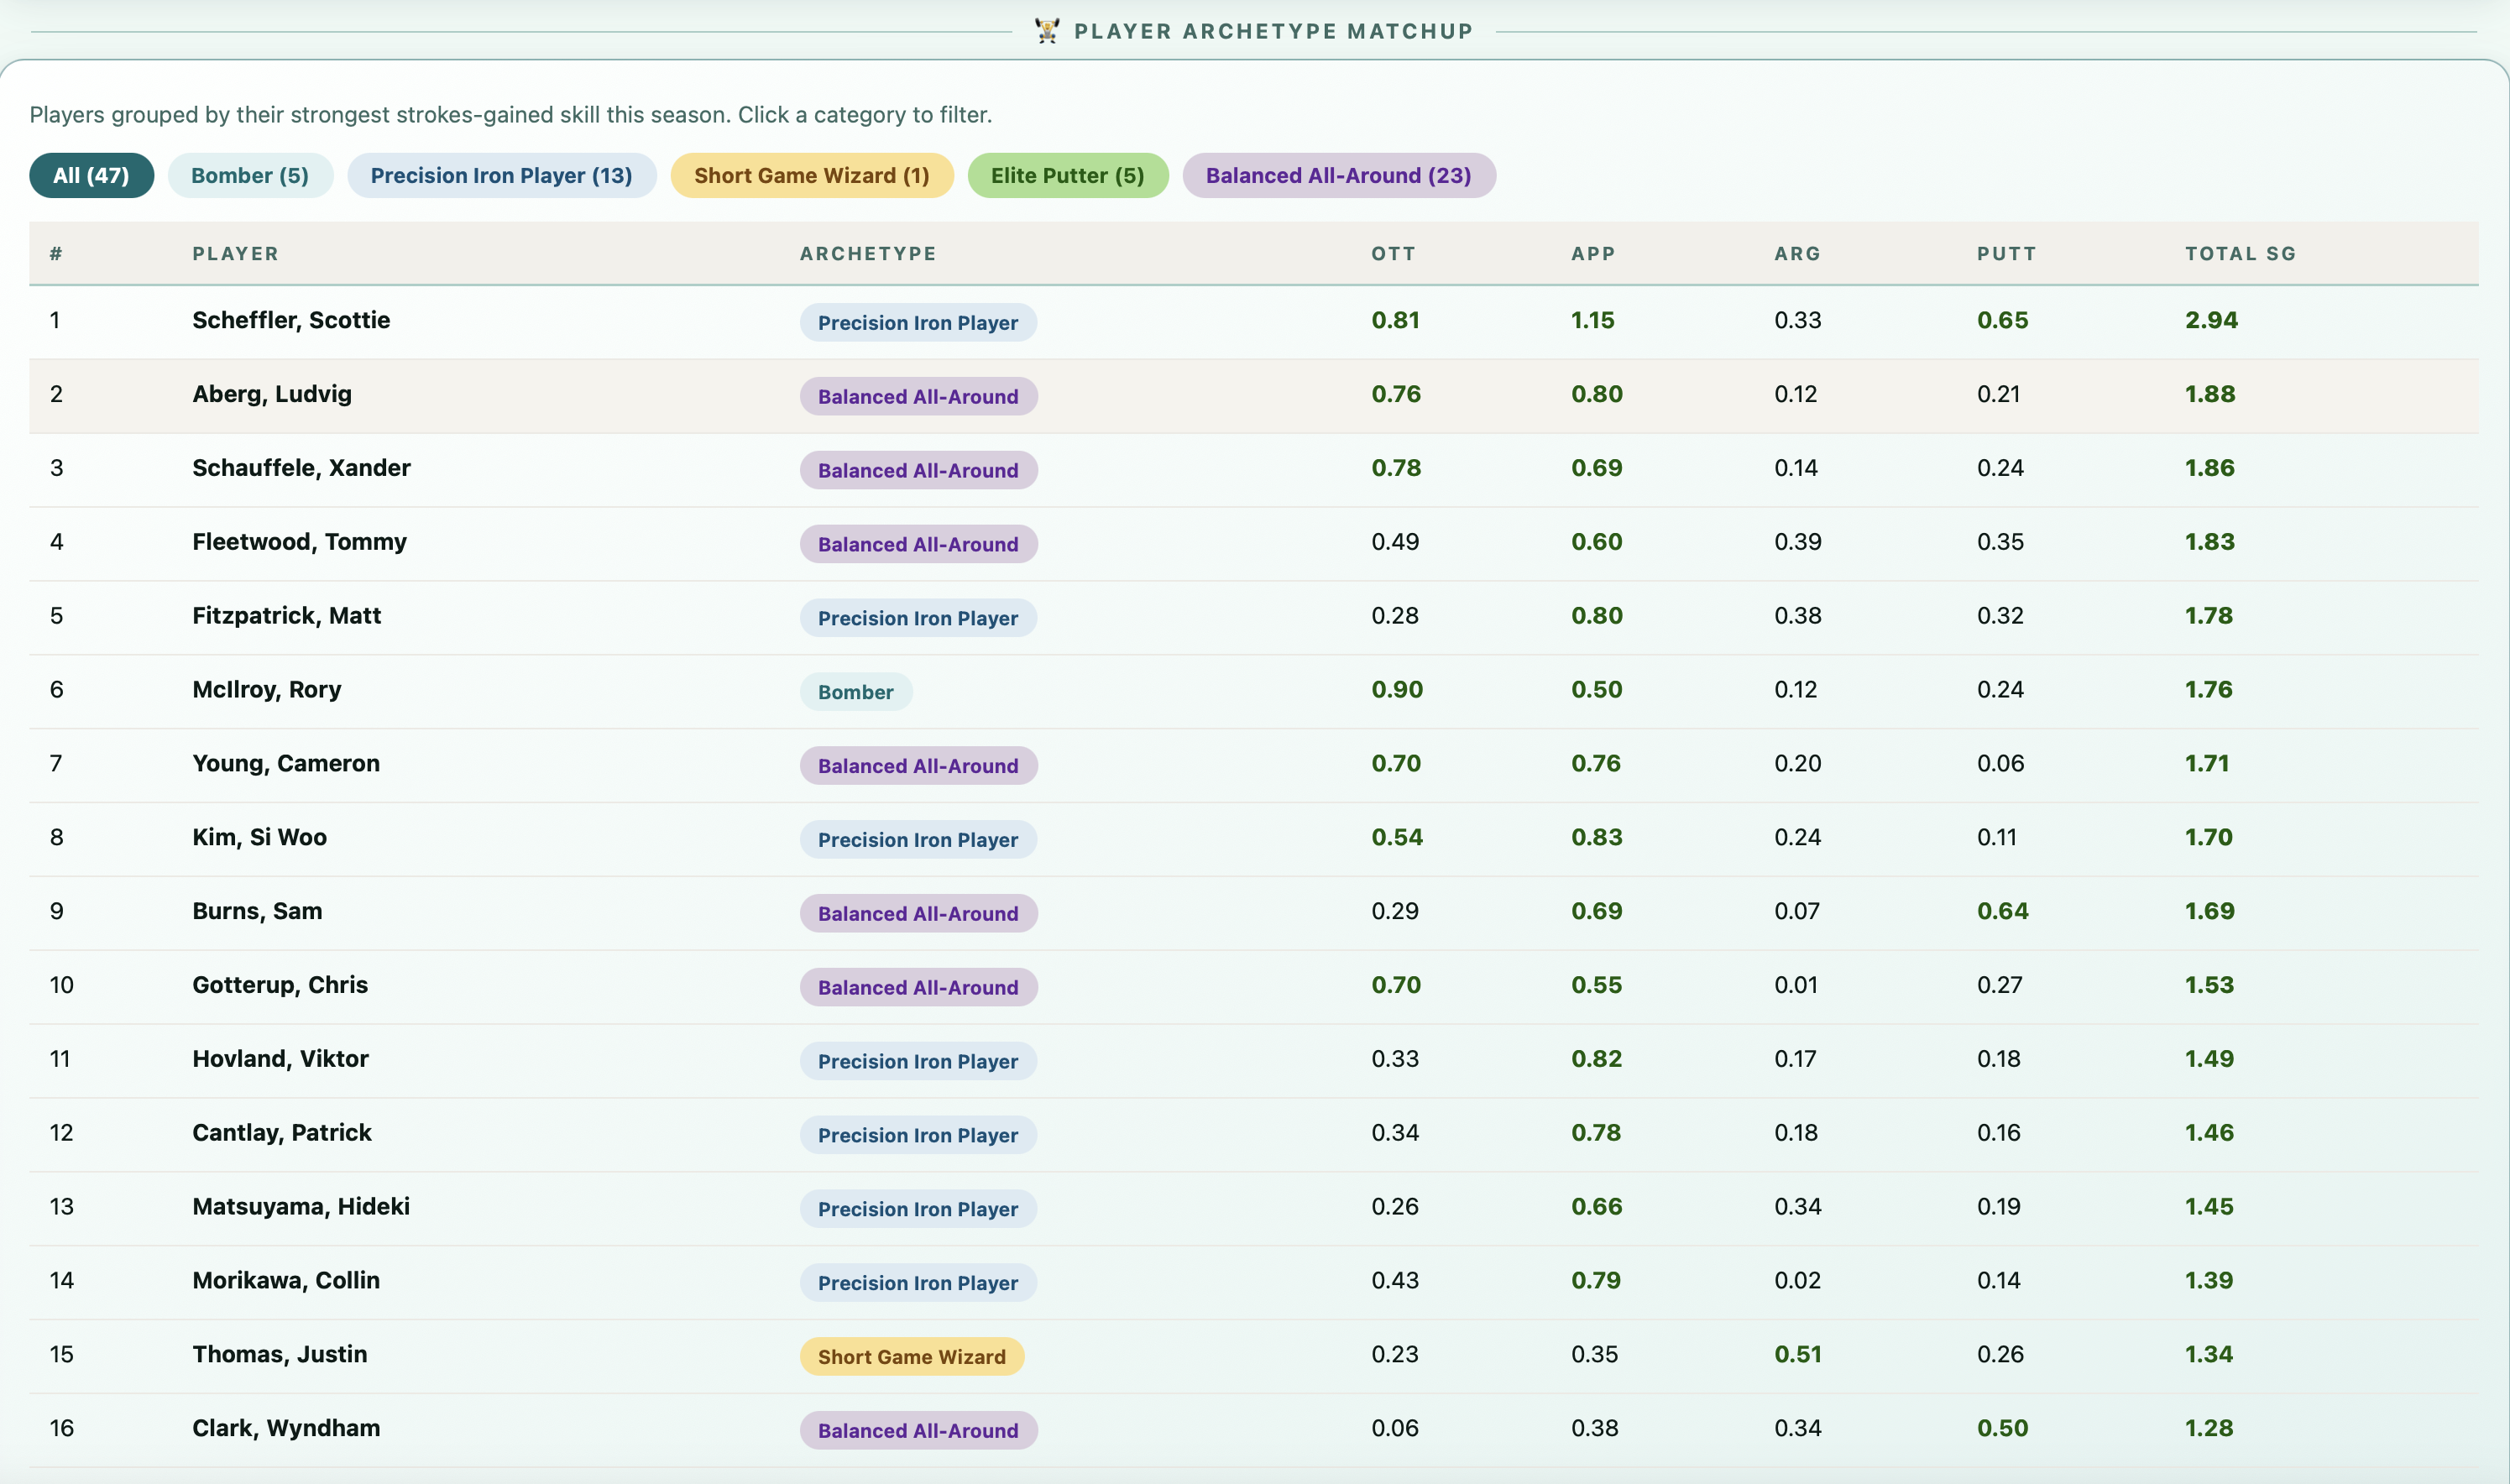This screenshot has width=2510, height=1484.
Task: Sort by the OTT column header
Action: 1393,254
